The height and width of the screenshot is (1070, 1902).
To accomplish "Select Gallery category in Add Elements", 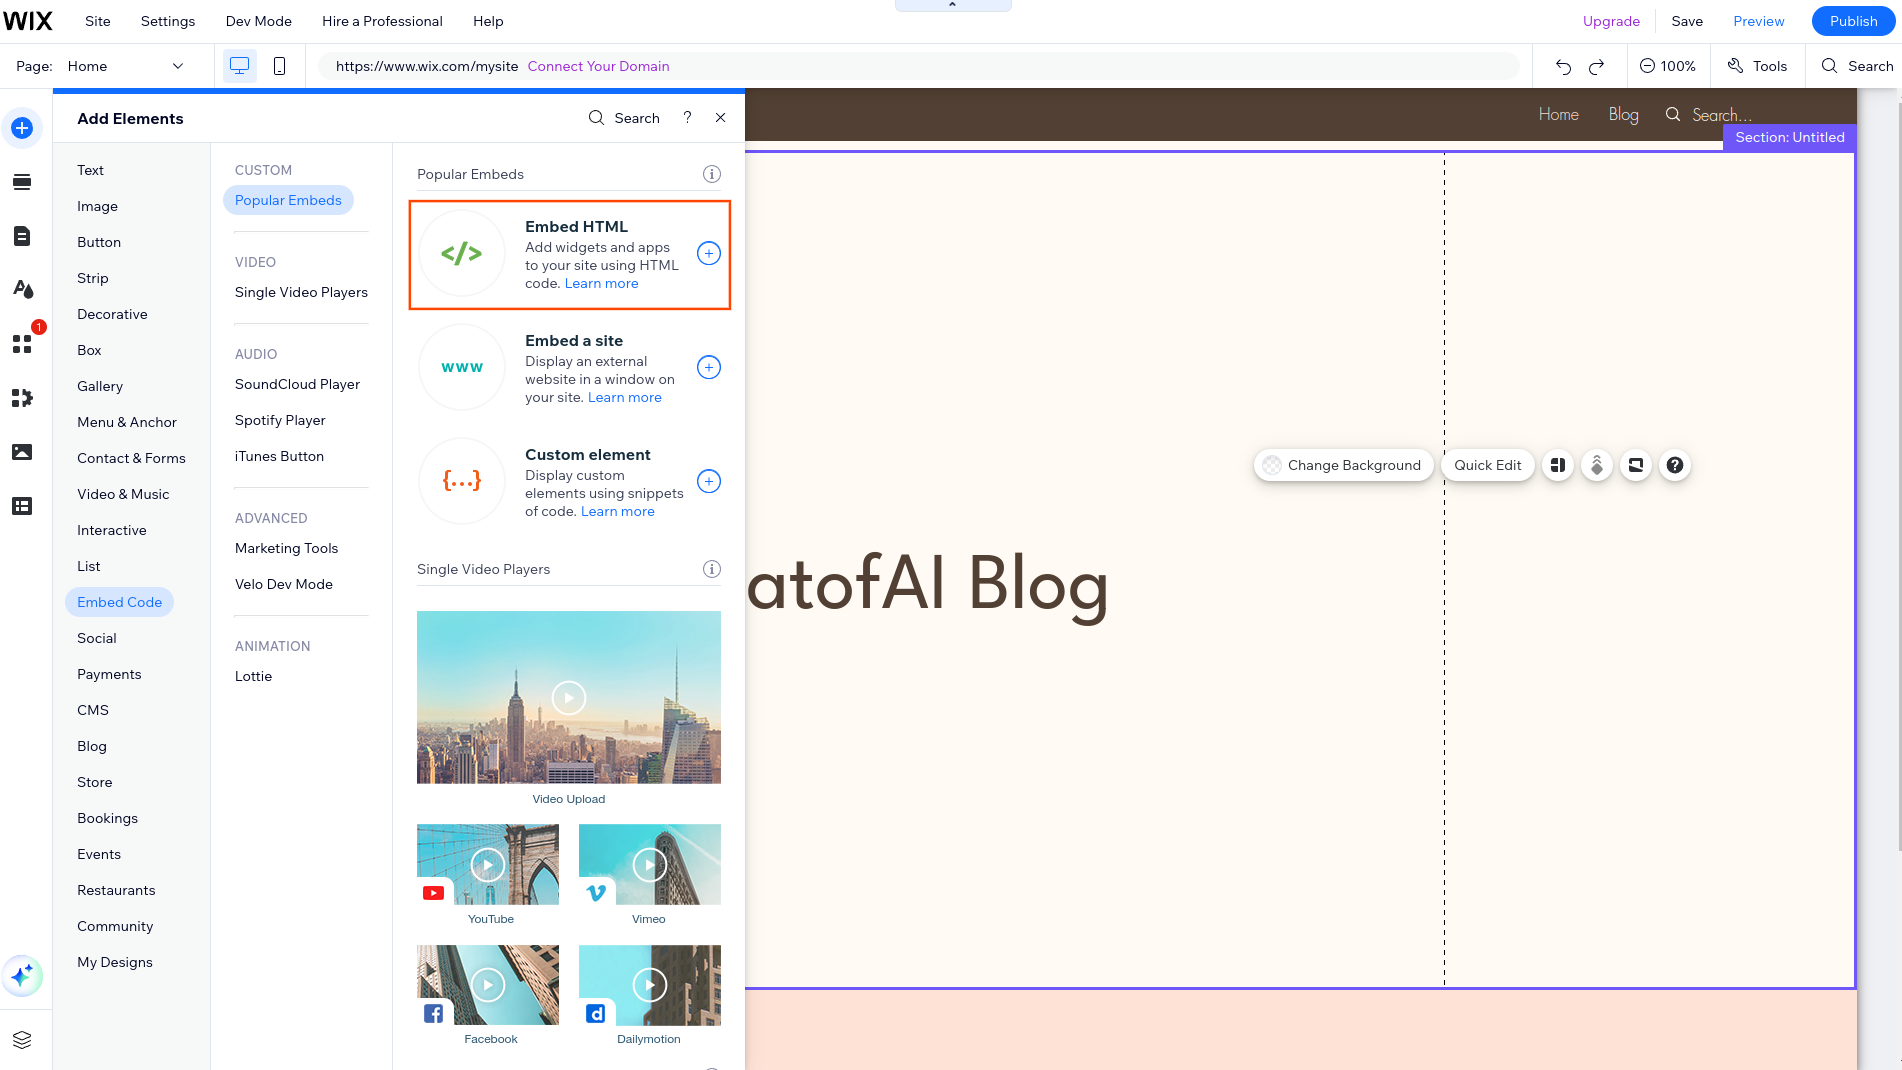I will pos(100,386).
